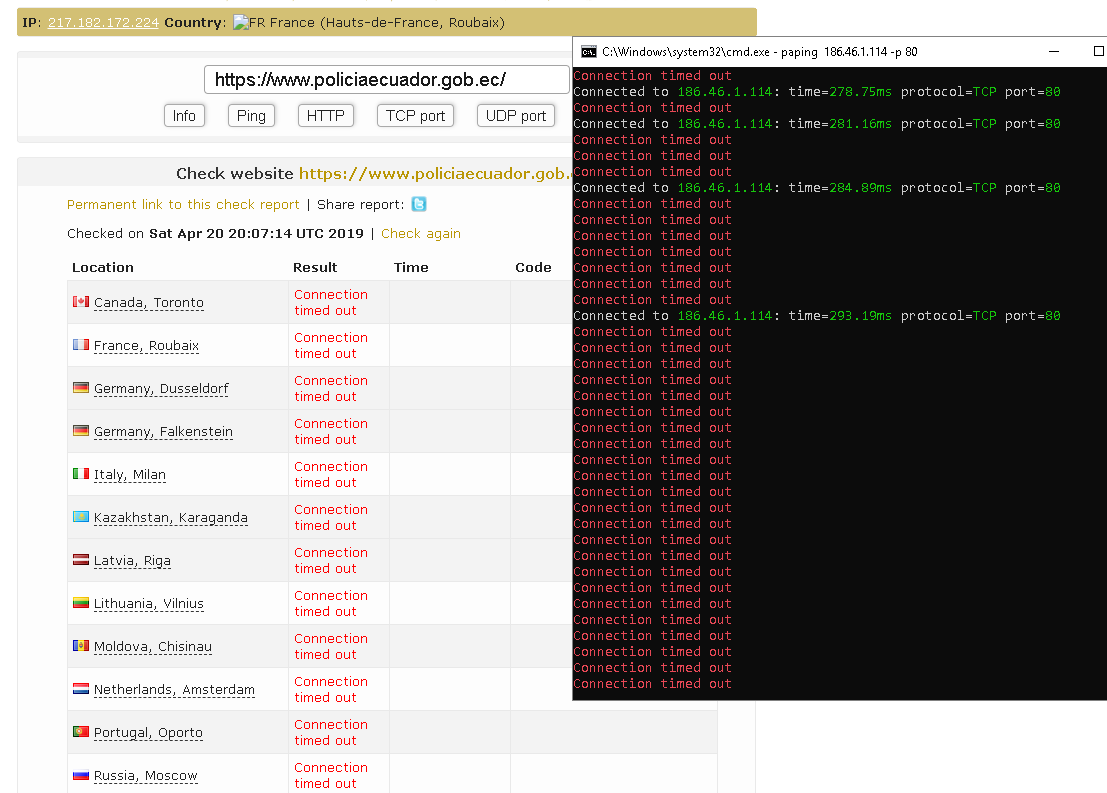Image resolution: width=1107 pixels, height=793 pixels.
Task: Click the flag next to Germany, Dusseldorf
Action: tap(81, 388)
